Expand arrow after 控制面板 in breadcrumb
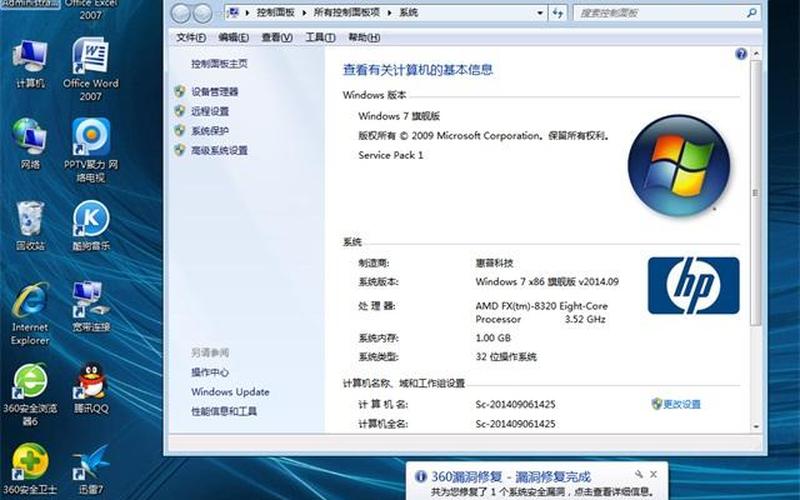The height and width of the screenshot is (500, 800). (304, 13)
